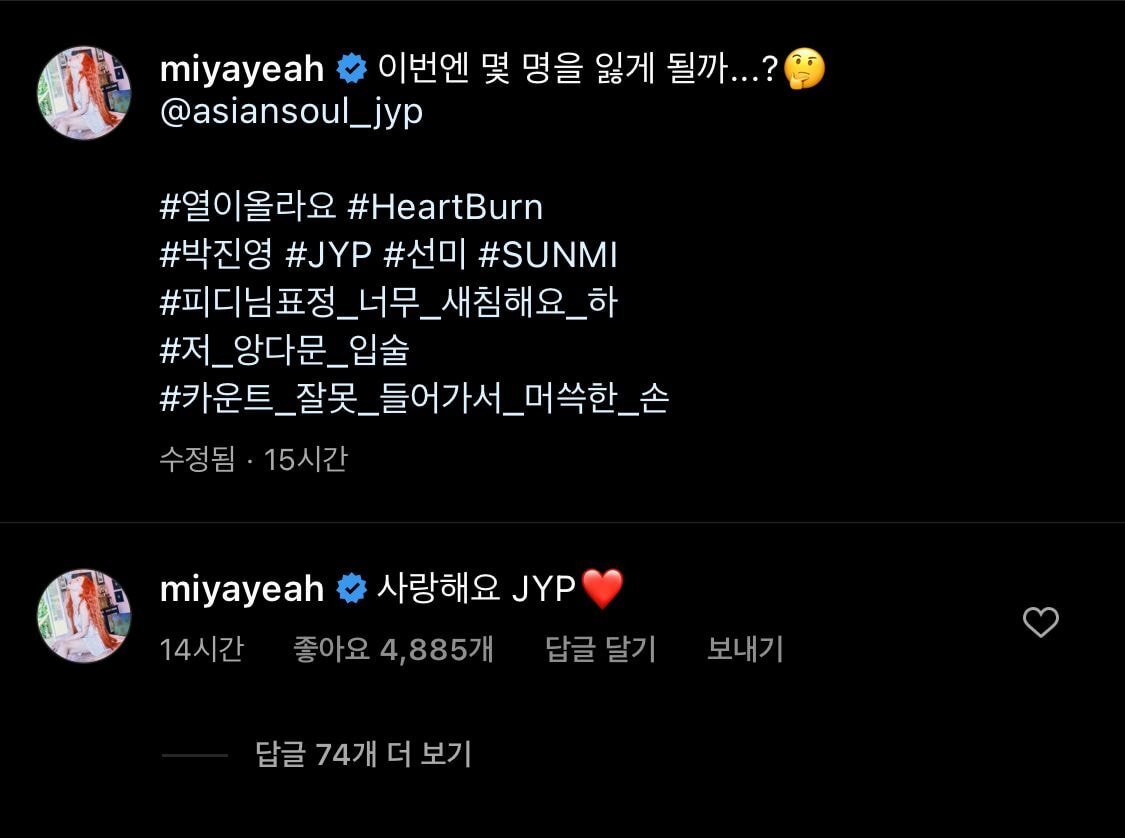Open hashtag #선미
The width and height of the screenshot is (1125, 838).
coord(425,255)
